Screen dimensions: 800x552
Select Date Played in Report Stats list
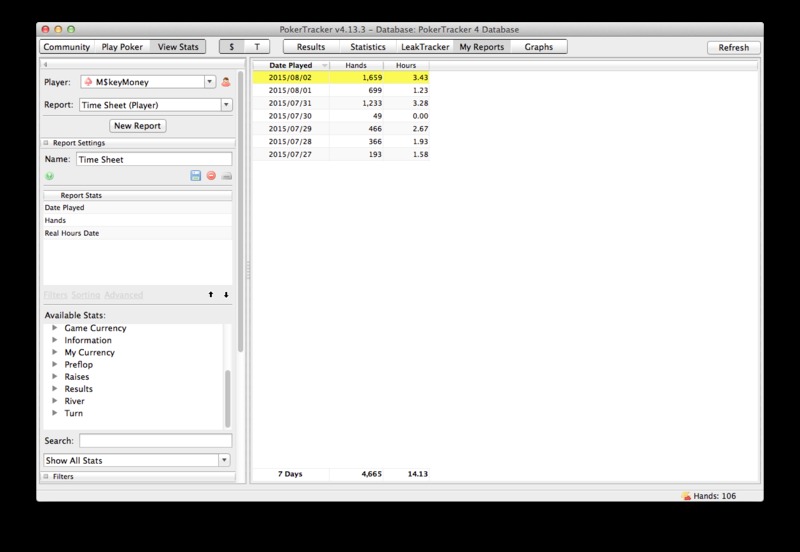pos(138,208)
